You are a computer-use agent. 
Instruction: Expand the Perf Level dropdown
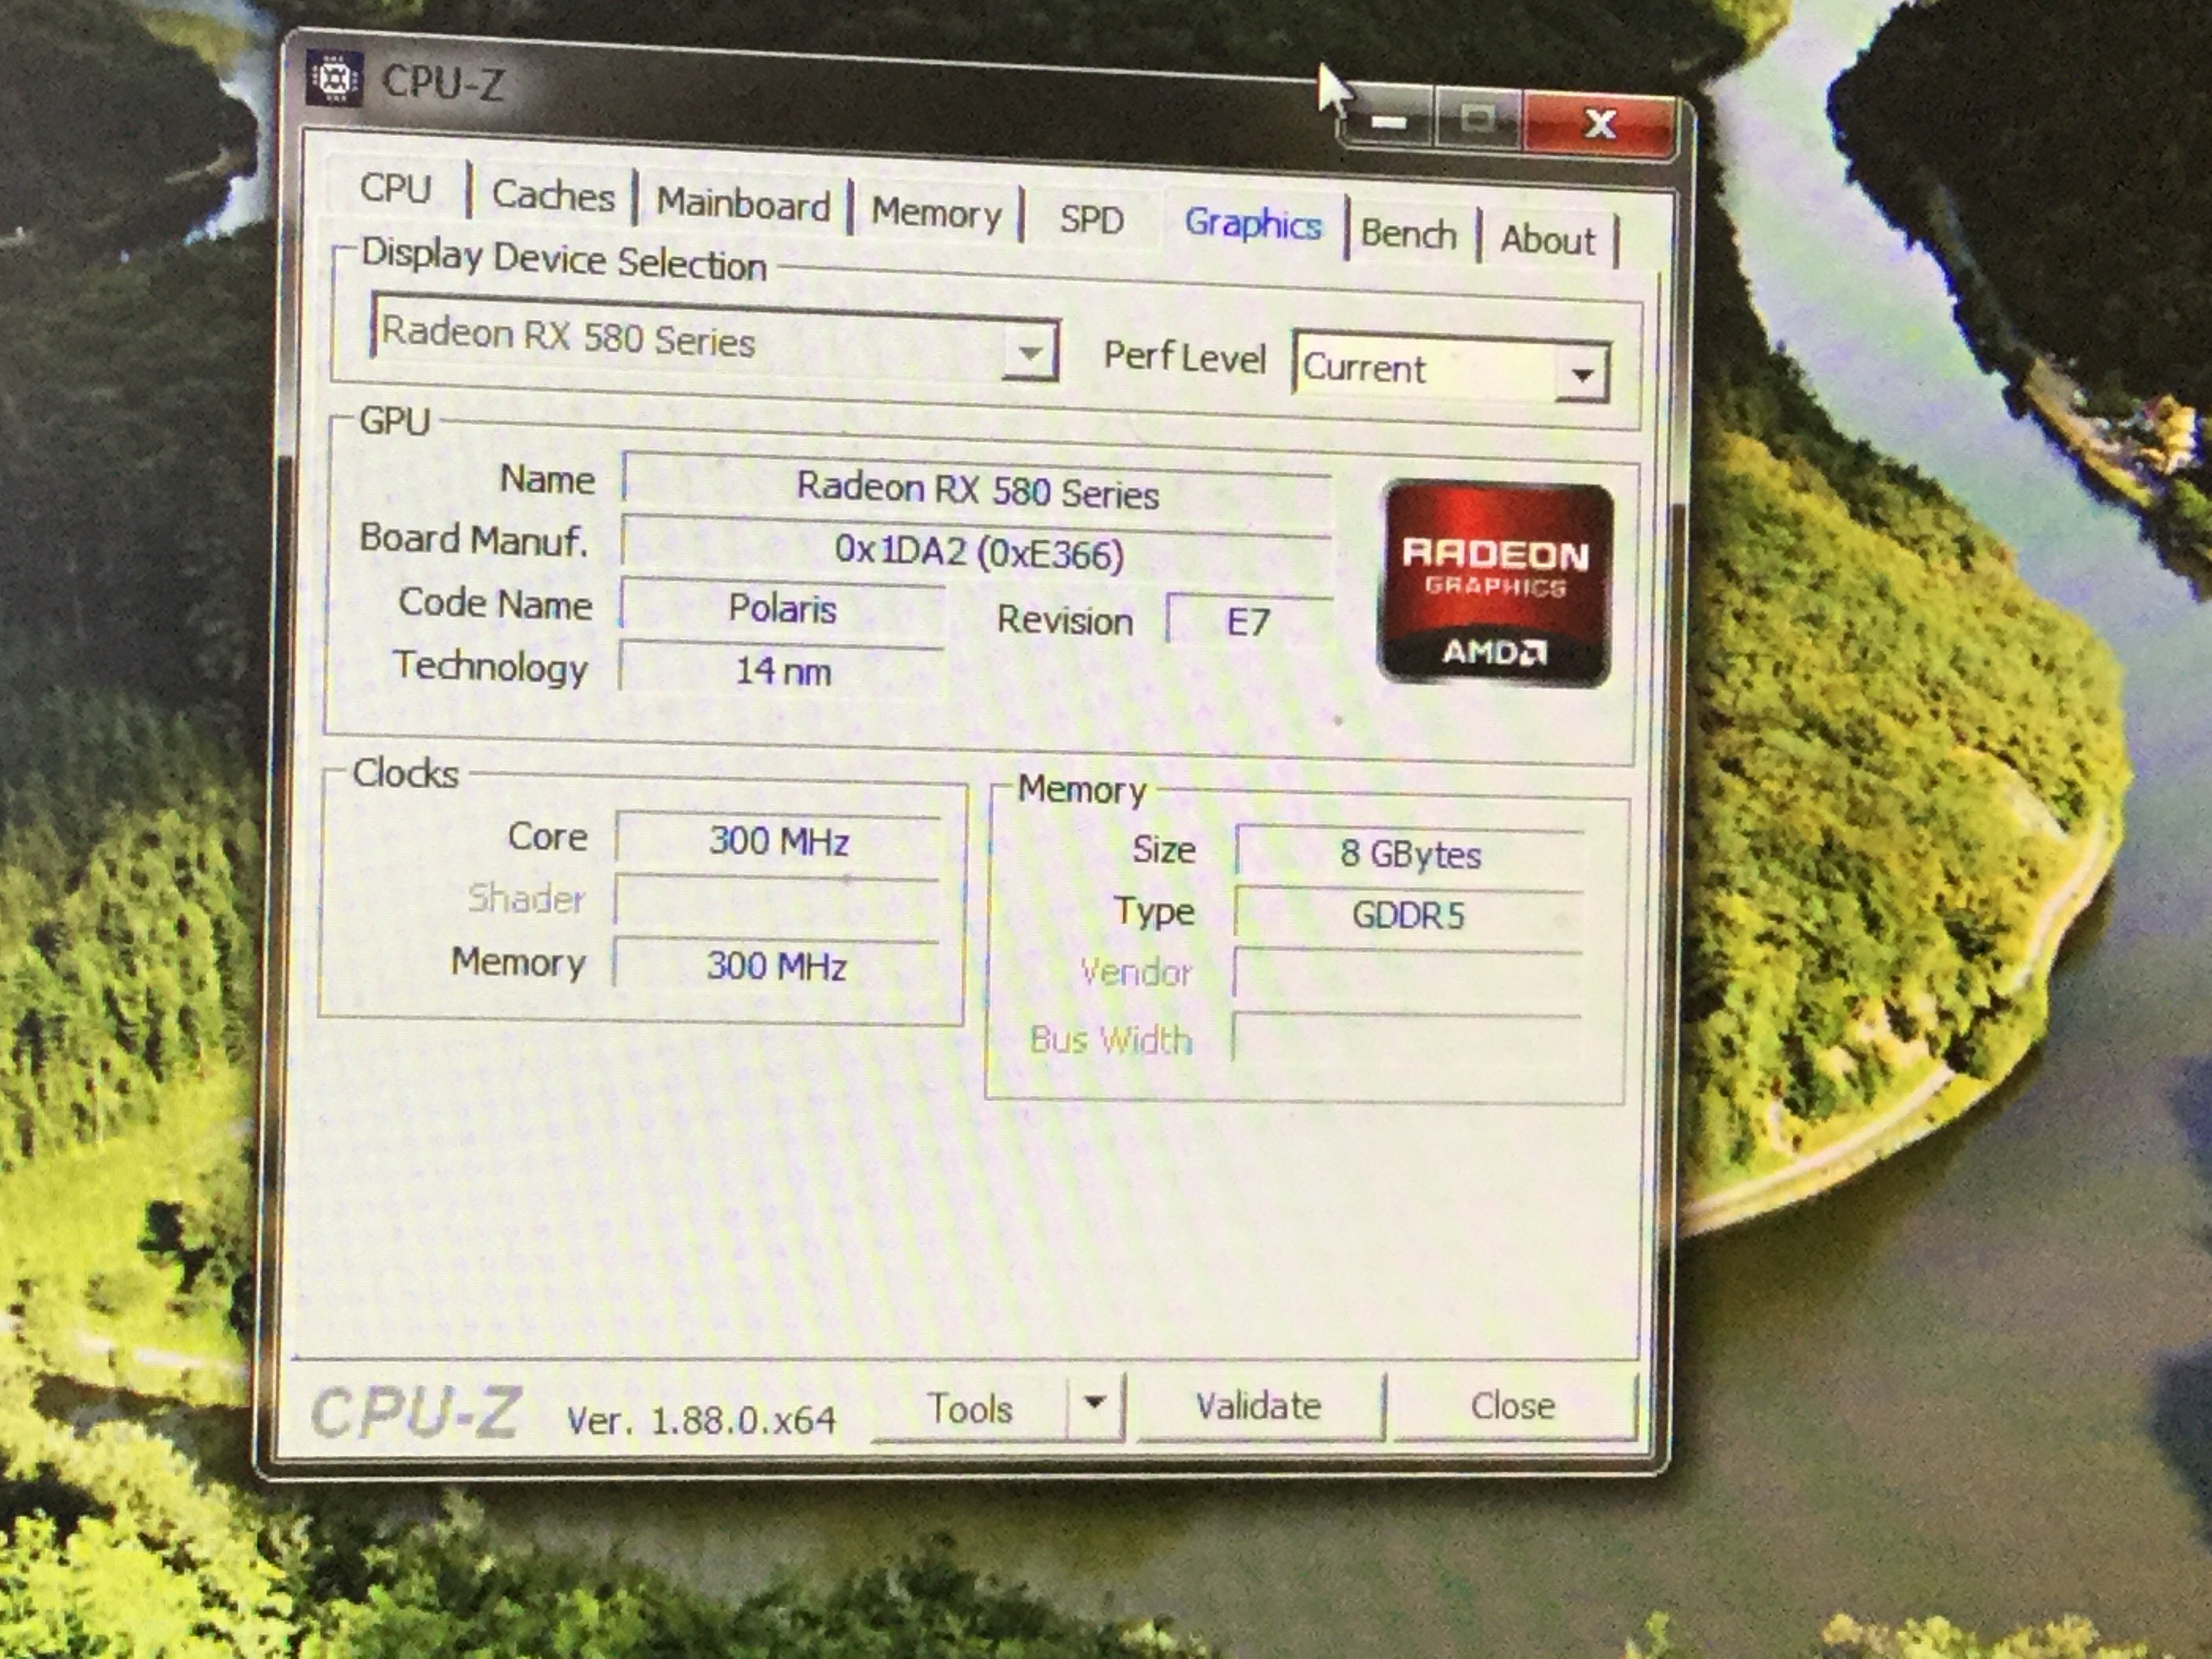(x=1581, y=375)
